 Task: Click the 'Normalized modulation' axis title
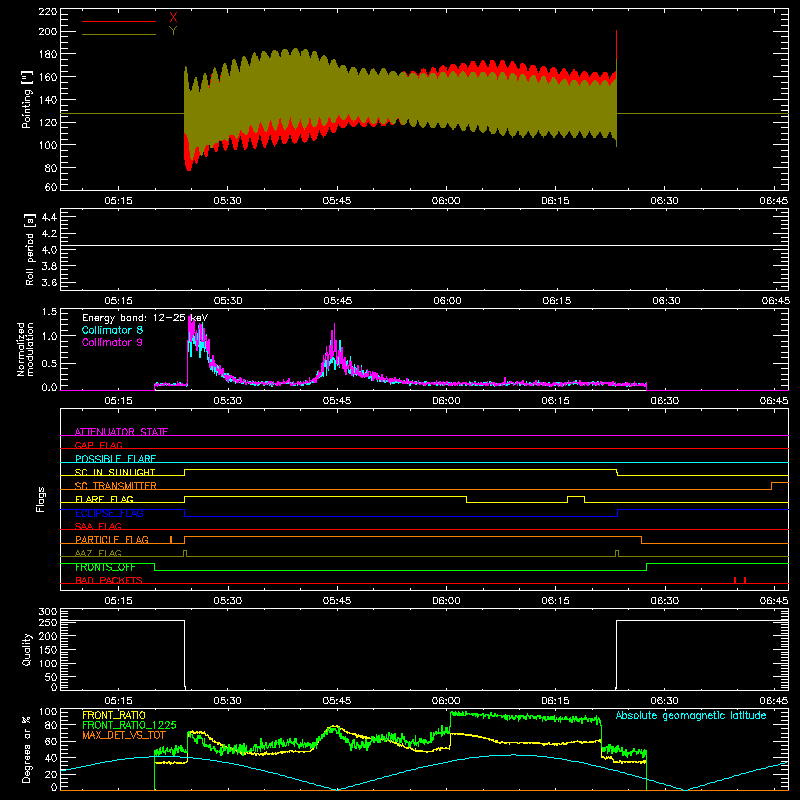pyautogui.click(x=25, y=349)
